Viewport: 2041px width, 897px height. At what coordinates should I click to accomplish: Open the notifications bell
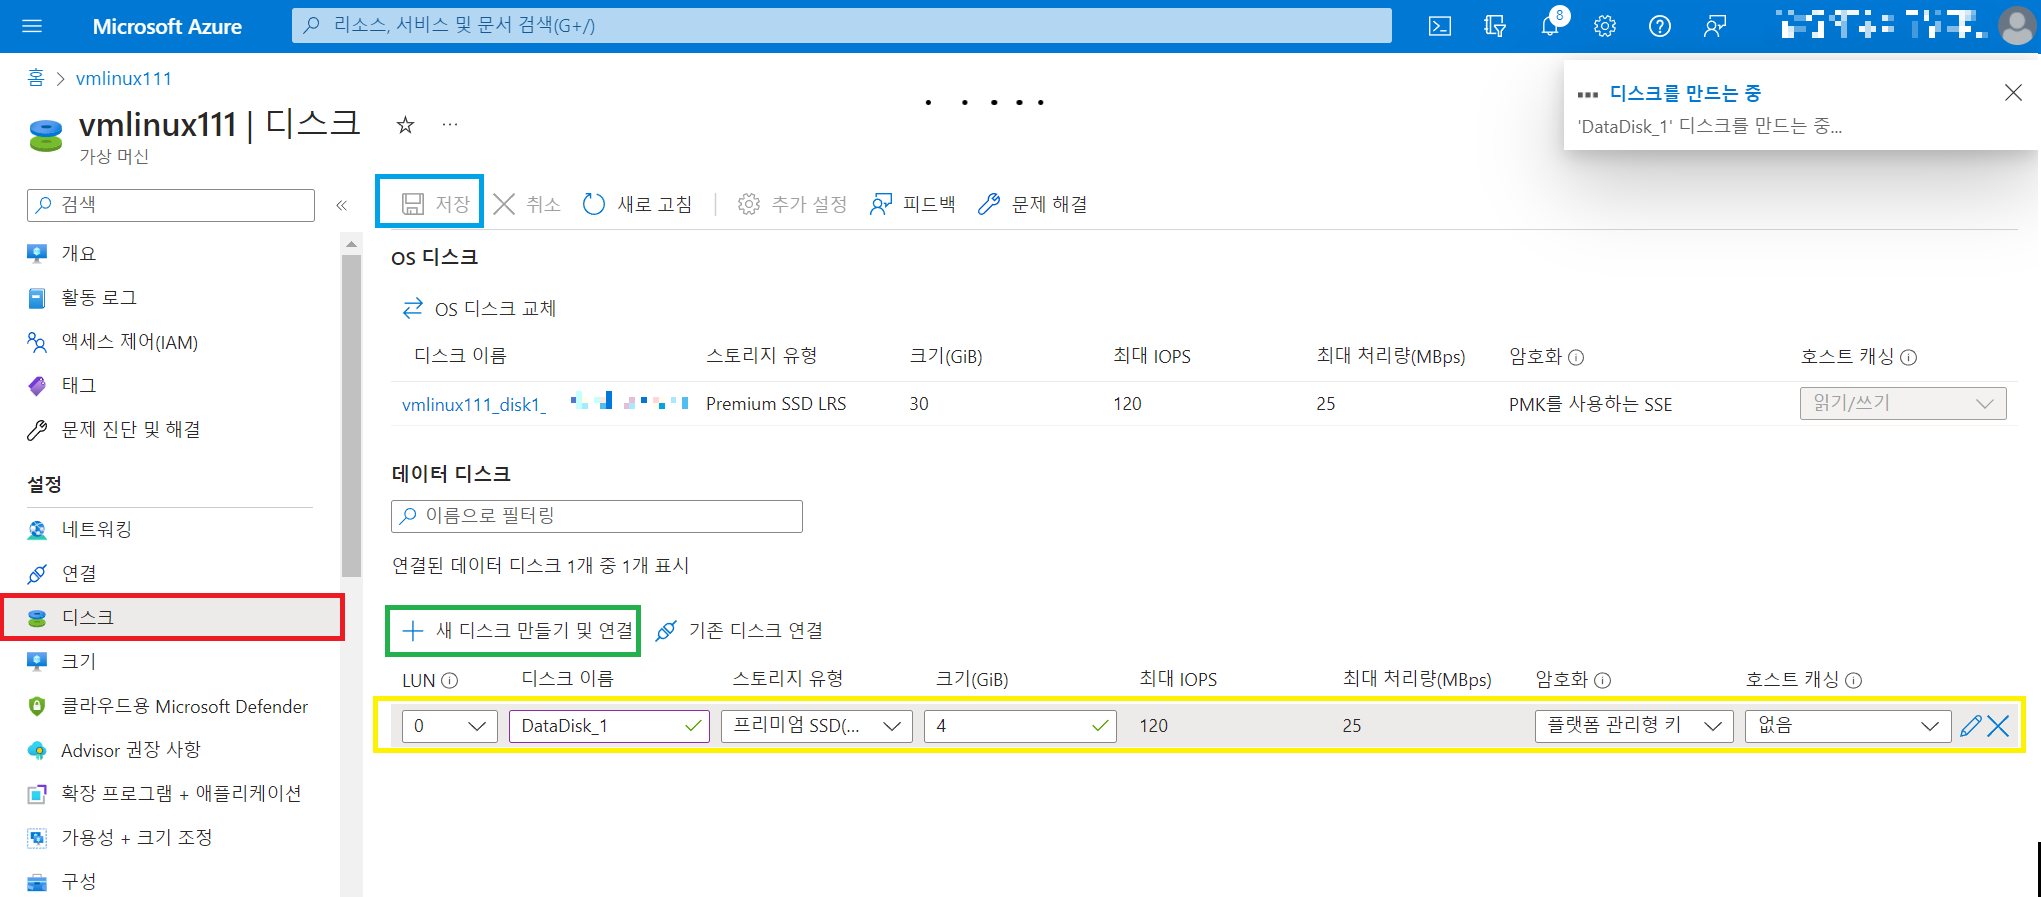(x=1550, y=26)
